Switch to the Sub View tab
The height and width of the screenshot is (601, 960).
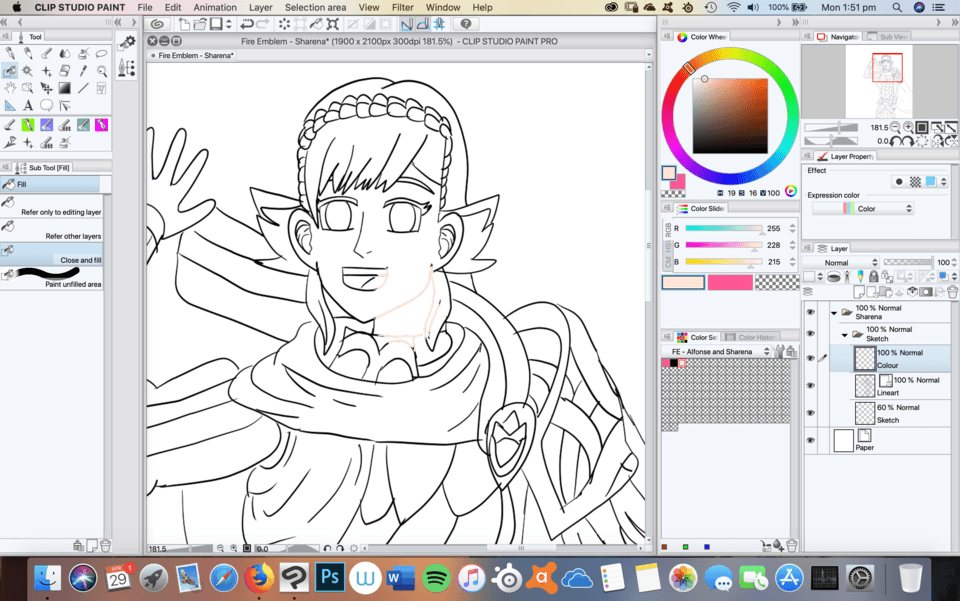click(888, 37)
